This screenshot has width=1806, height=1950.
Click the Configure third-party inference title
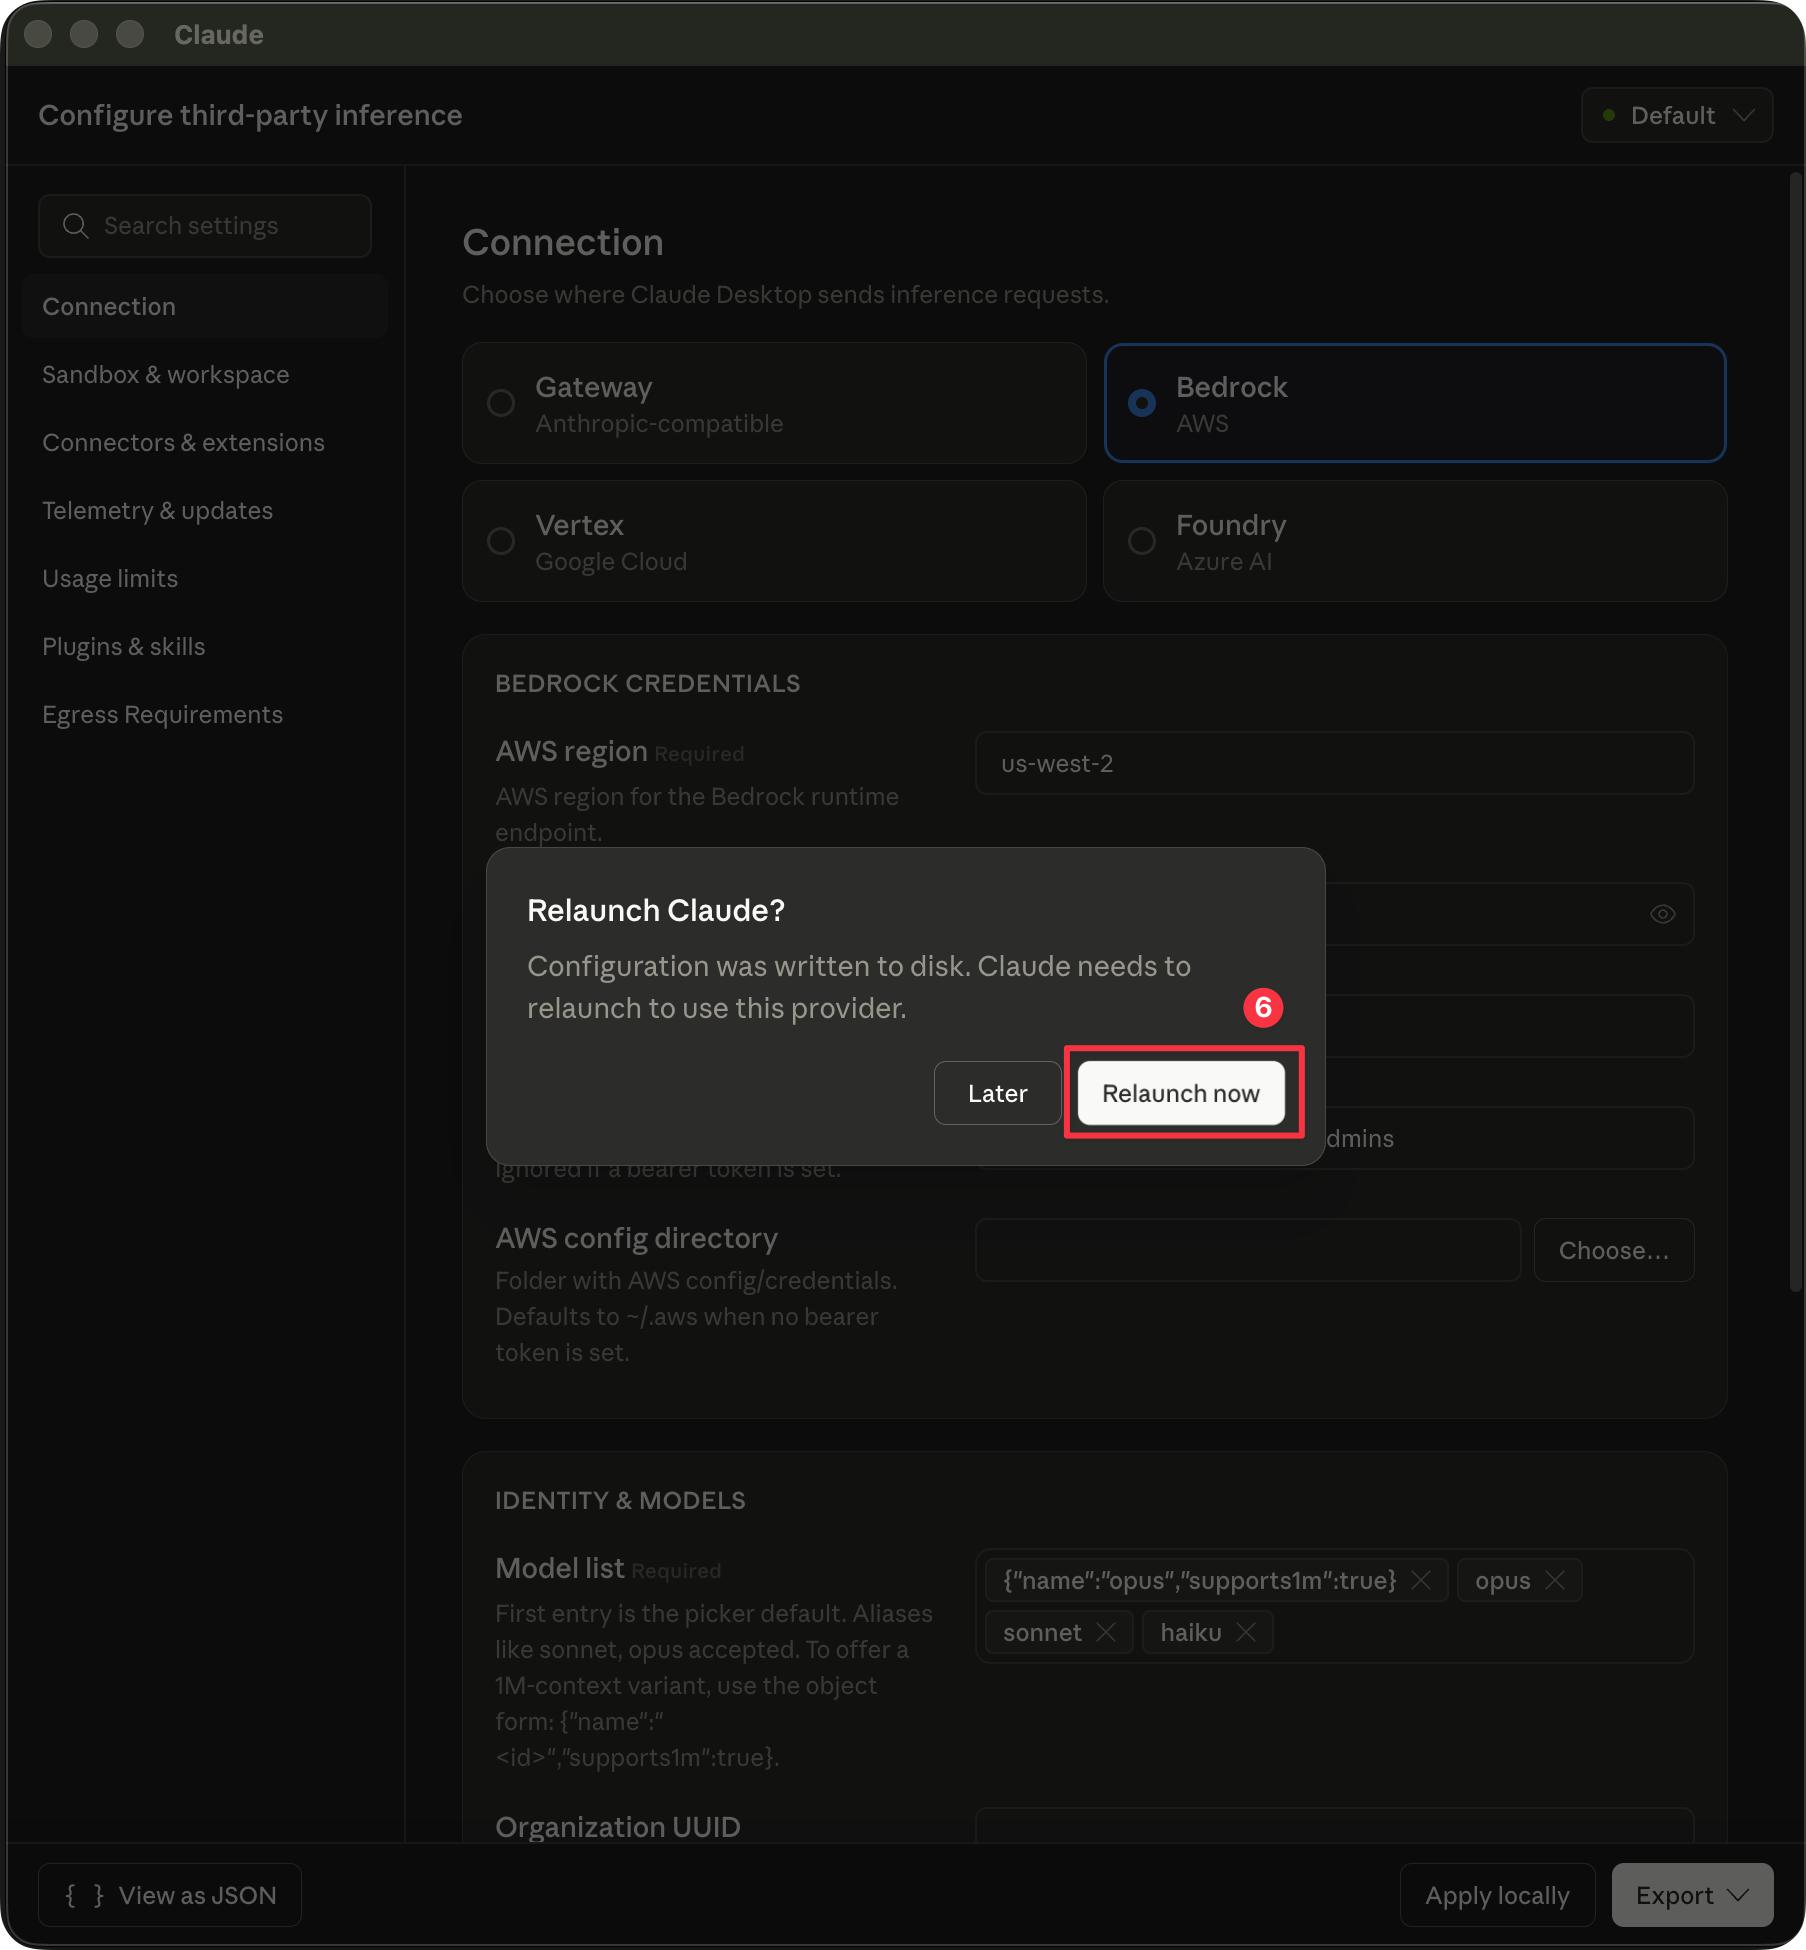click(x=250, y=115)
